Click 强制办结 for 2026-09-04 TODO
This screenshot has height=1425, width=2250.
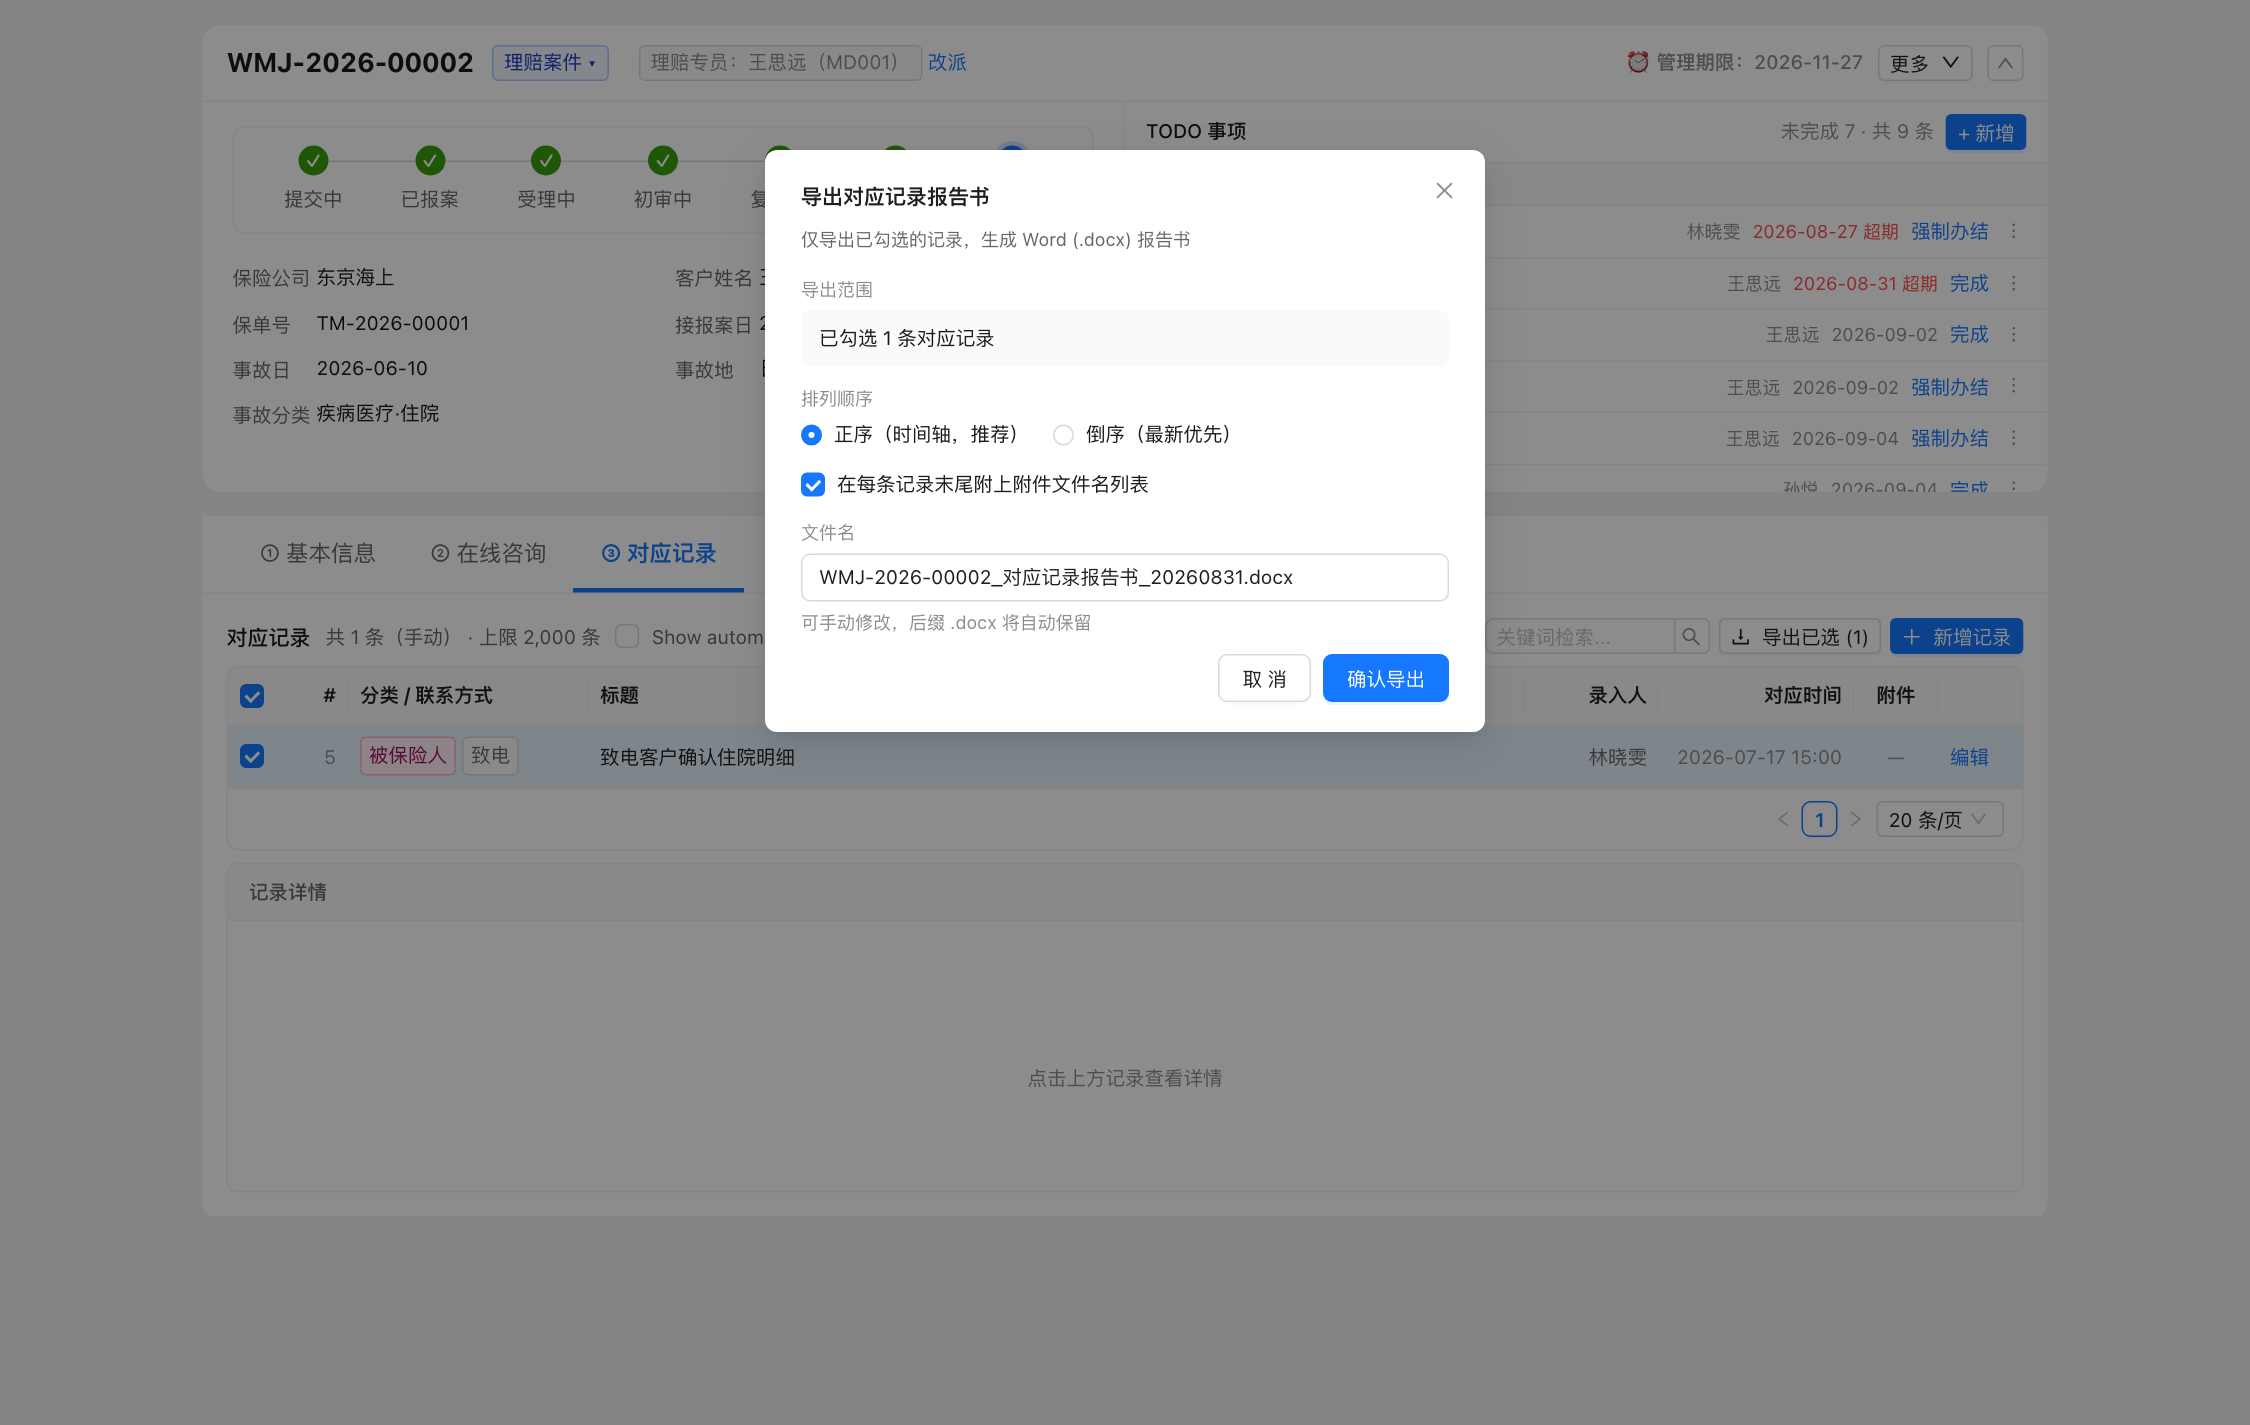pyautogui.click(x=1949, y=439)
